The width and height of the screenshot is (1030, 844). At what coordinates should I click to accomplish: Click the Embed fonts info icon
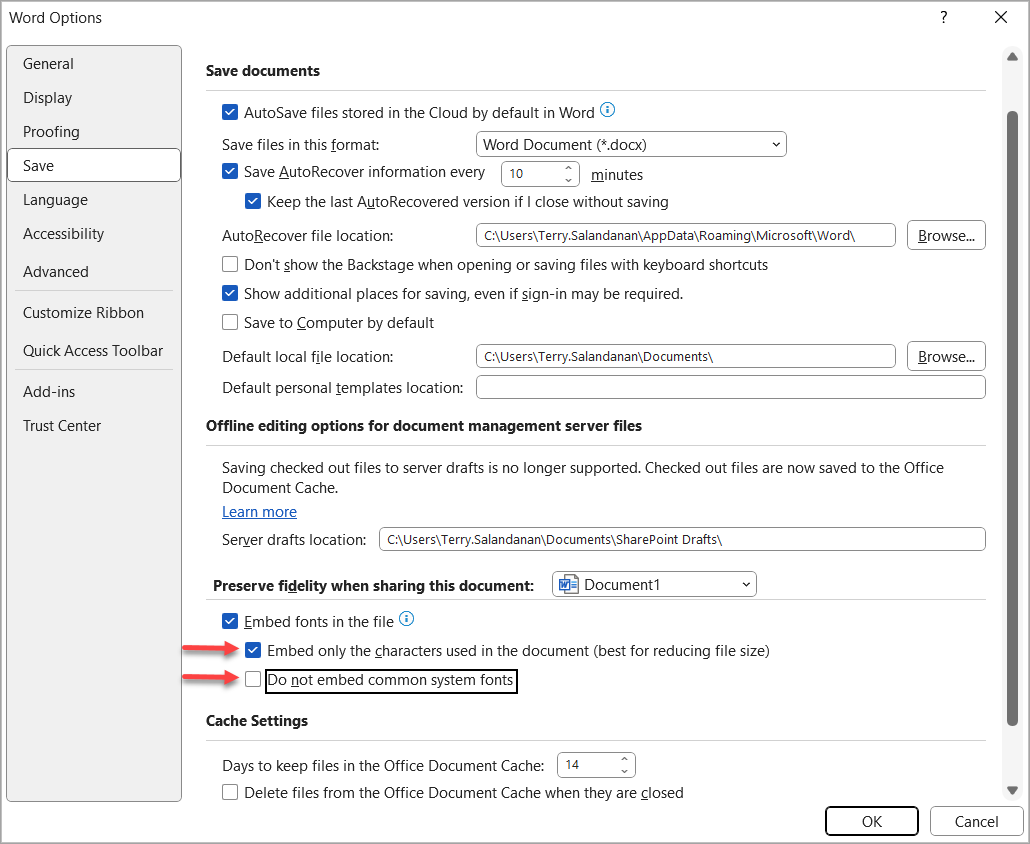click(x=407, y=619)
